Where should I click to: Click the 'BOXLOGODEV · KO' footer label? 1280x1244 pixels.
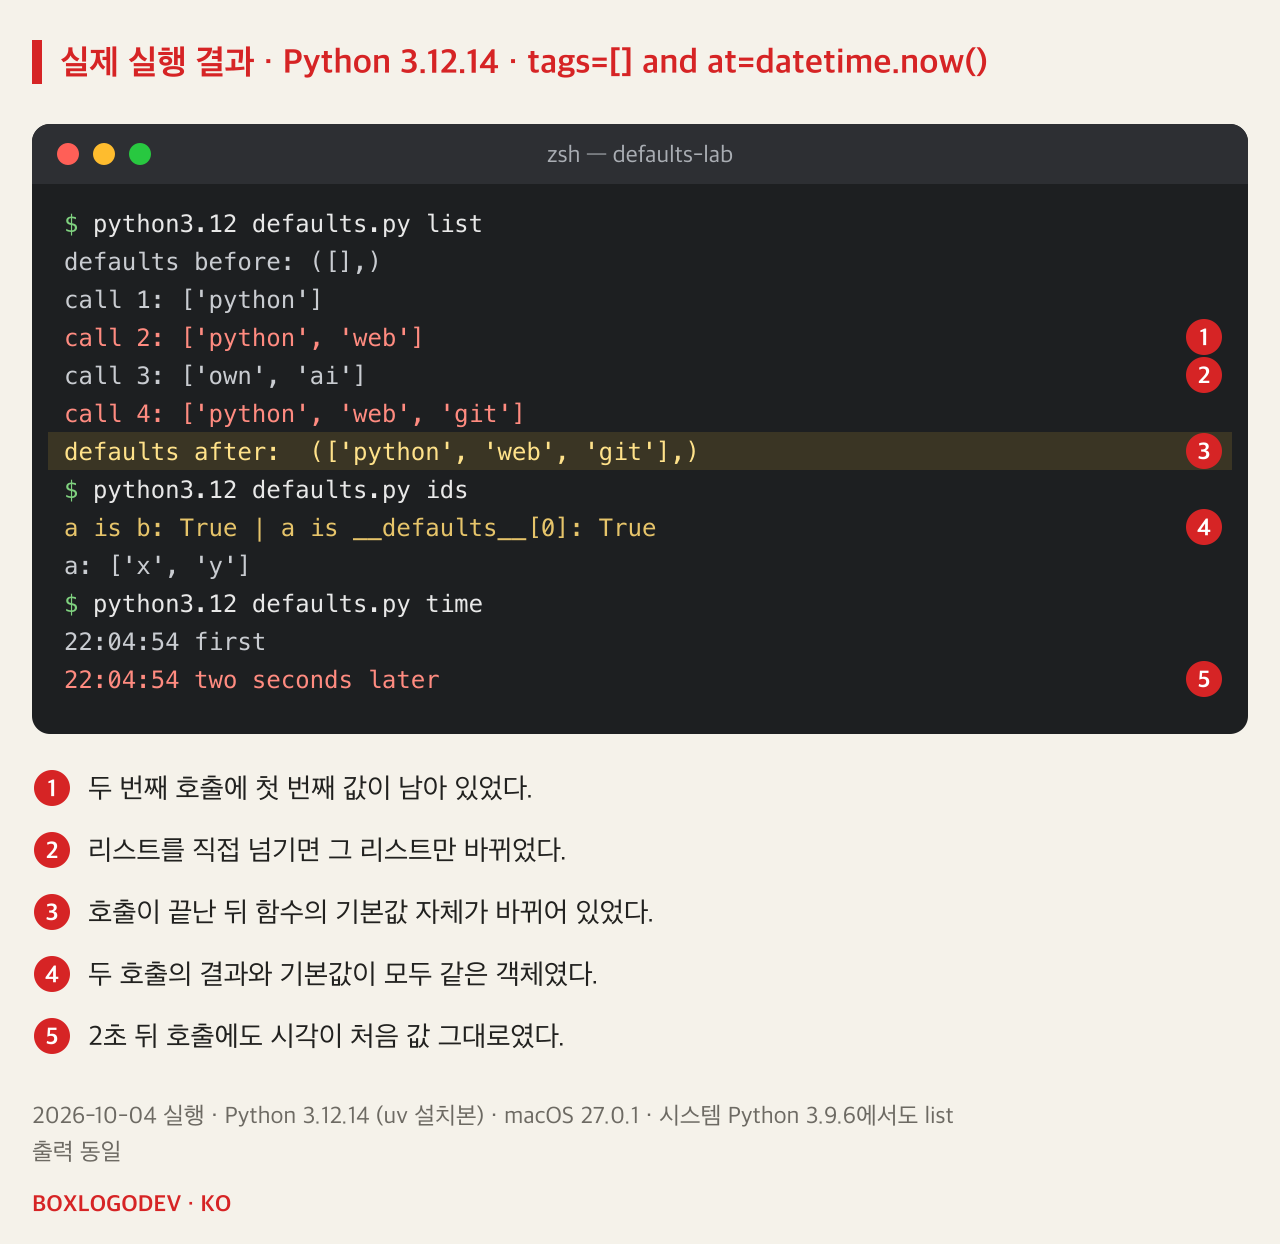coord(132,1203)
